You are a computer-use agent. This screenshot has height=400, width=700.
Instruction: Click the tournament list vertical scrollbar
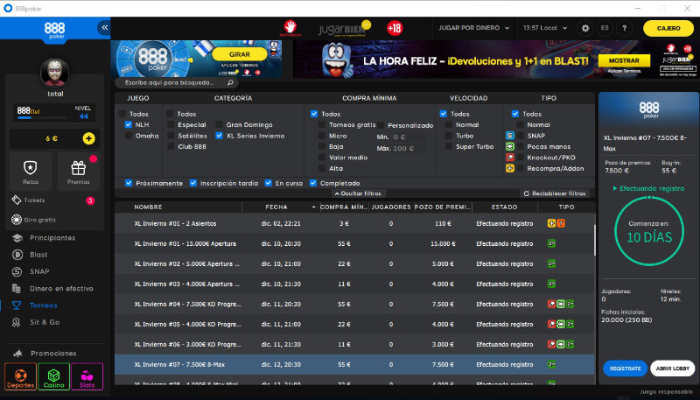point(594,240)
